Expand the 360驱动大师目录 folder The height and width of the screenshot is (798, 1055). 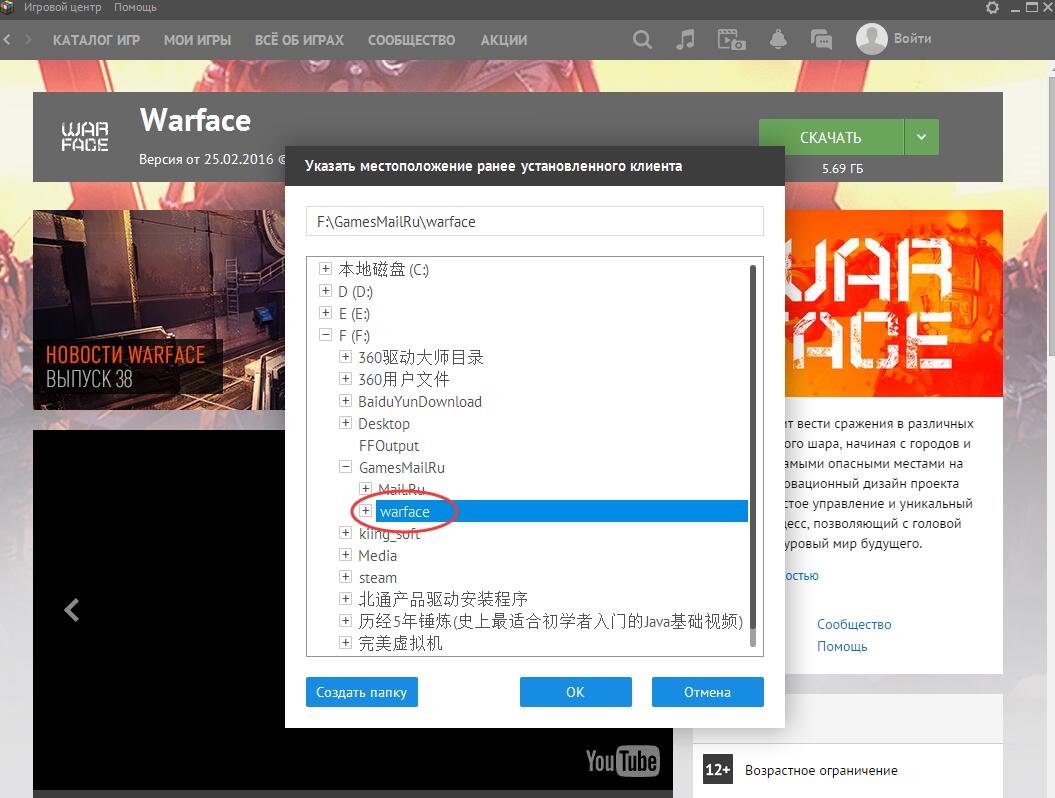[345, 357]
